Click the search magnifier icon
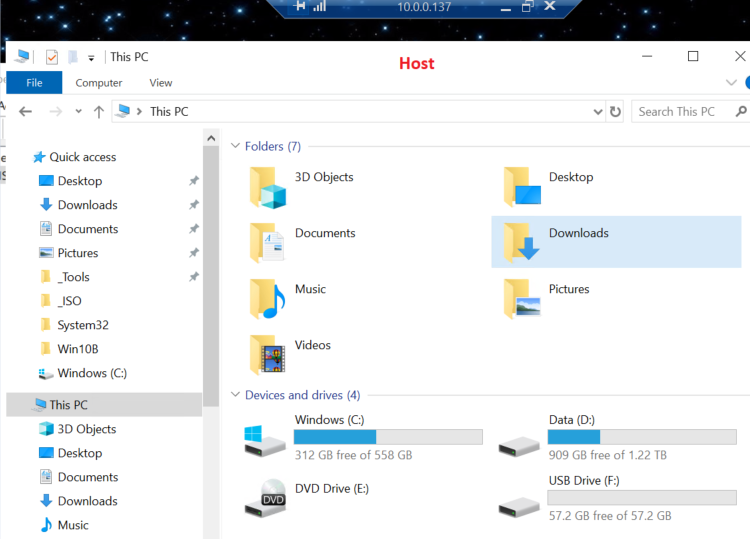Image resolution: width=750 pixels, height=539 pixels. click(740, 111)
